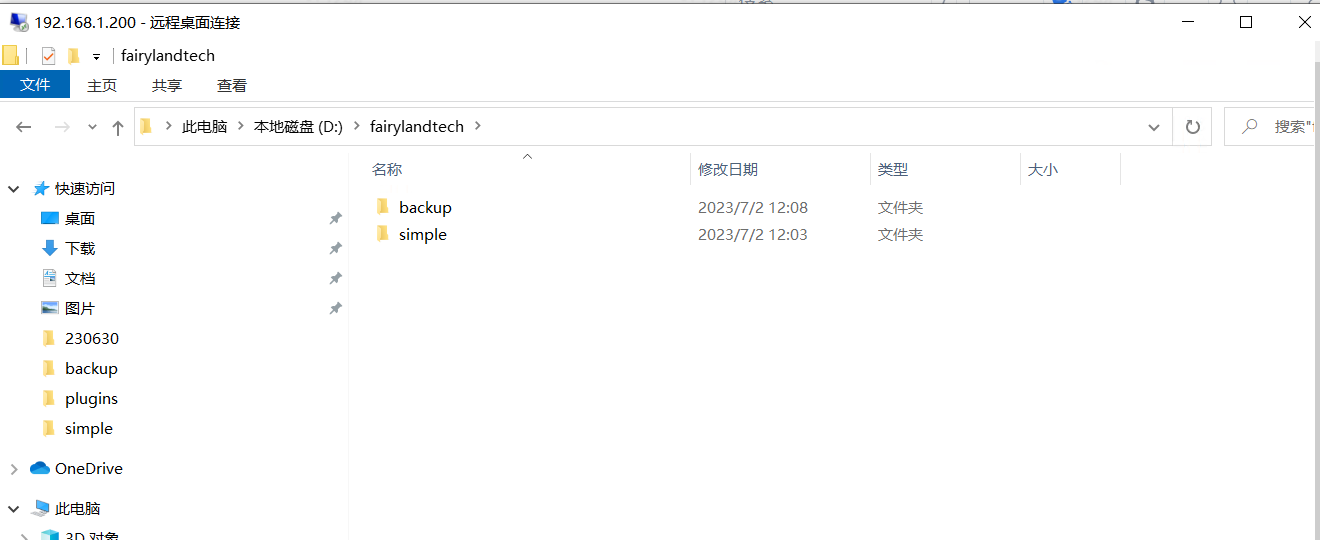The height and width of the screenshot is (540, 1320).
Task: Collapse the 快速访问 tree section
Action: (14, 188)
